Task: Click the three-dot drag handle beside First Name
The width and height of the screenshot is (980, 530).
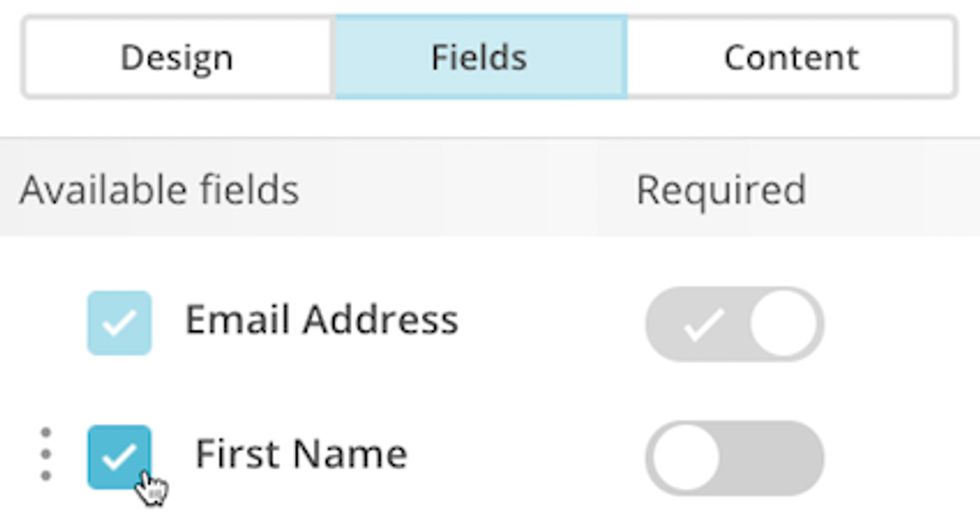Action: (46, 455)
